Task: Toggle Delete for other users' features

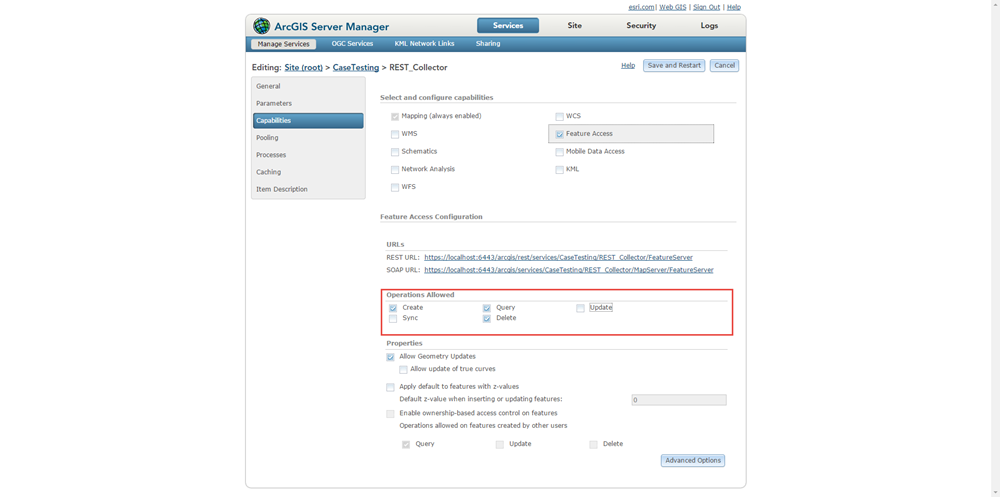Action: coord(594,445)
